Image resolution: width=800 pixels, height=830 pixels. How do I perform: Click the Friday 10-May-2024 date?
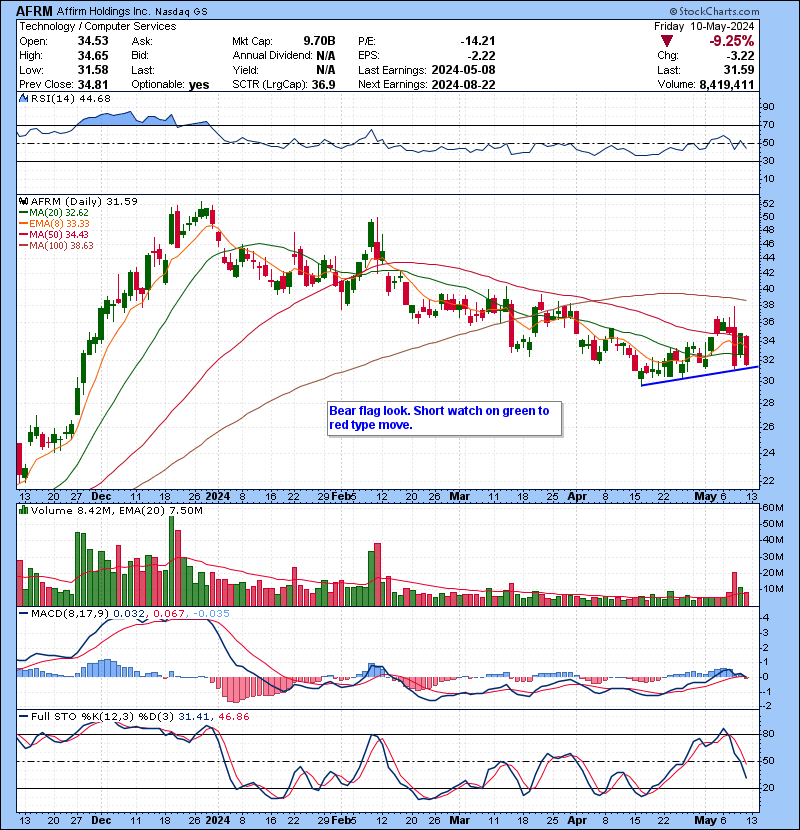click(704, 26)
